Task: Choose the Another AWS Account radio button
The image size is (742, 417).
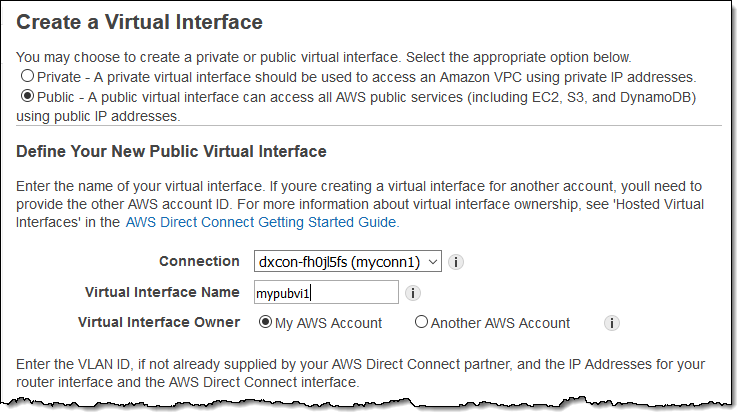Action: 421,323
